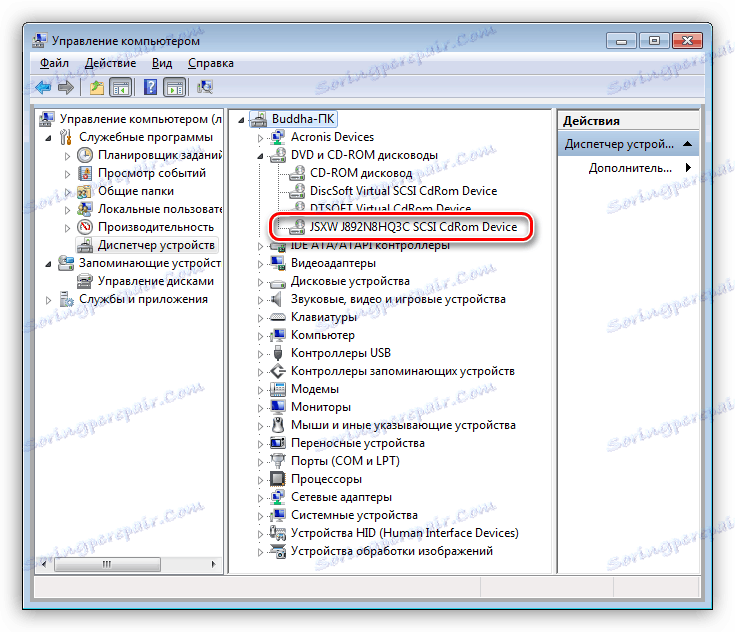Image resolution: width=735 pixels, height=632 pixels.
Task: Click the Диспетчер устройств tree icon
Action: (85, 245)
